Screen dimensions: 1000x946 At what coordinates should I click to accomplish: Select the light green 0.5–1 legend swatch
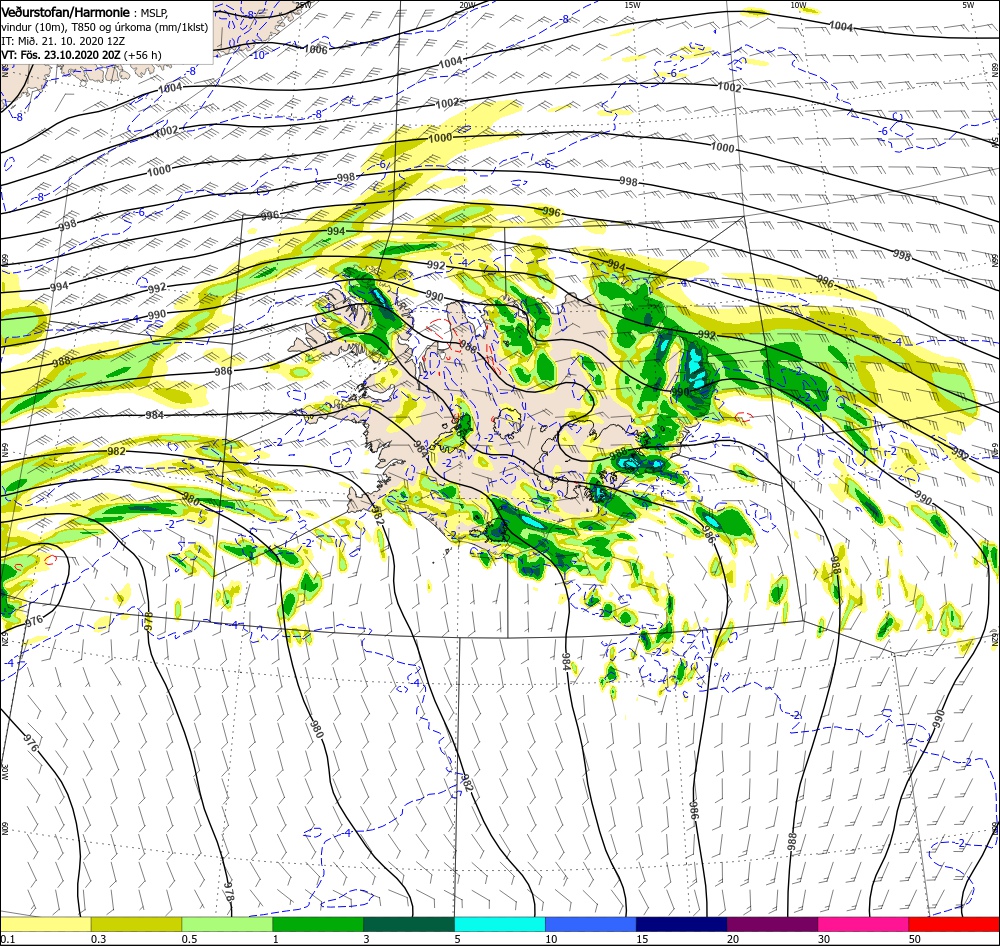click(227, 924)
